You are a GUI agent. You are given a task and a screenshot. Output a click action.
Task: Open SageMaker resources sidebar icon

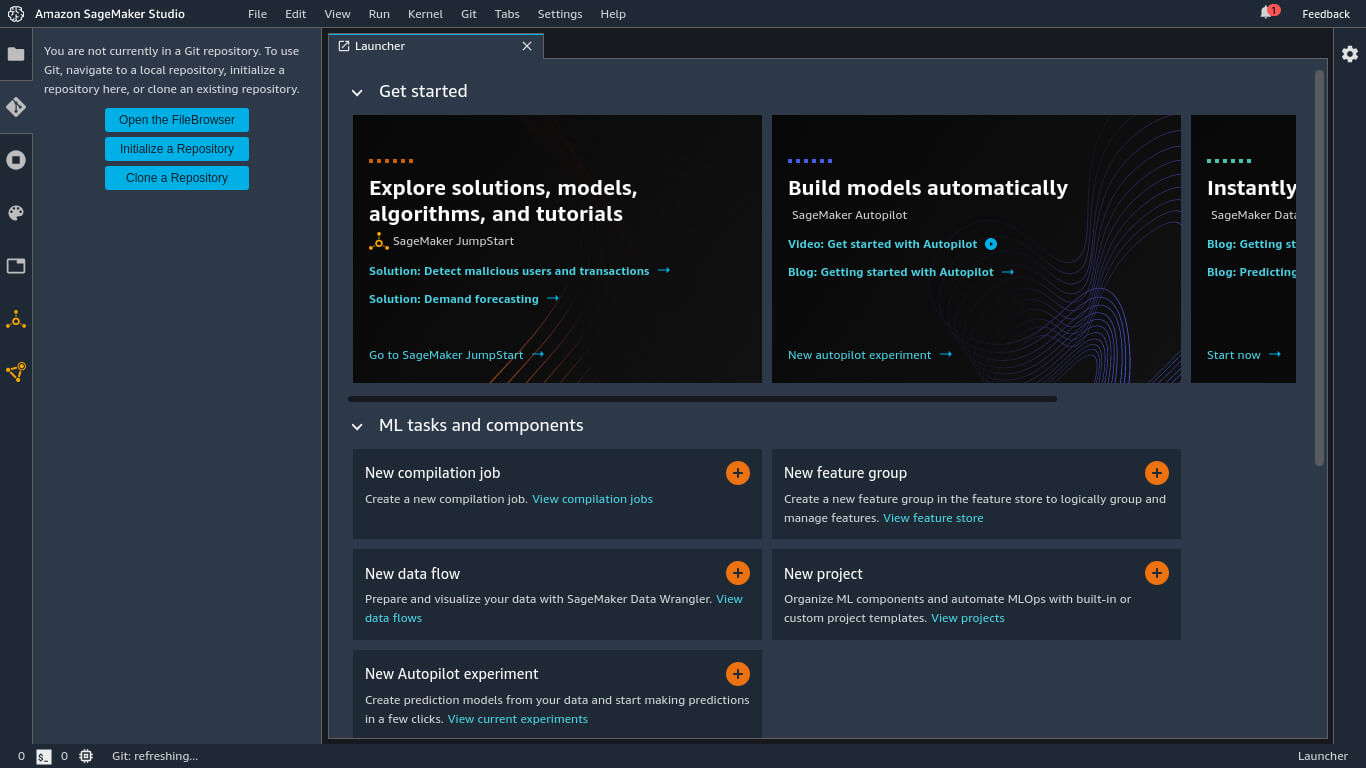16,372
